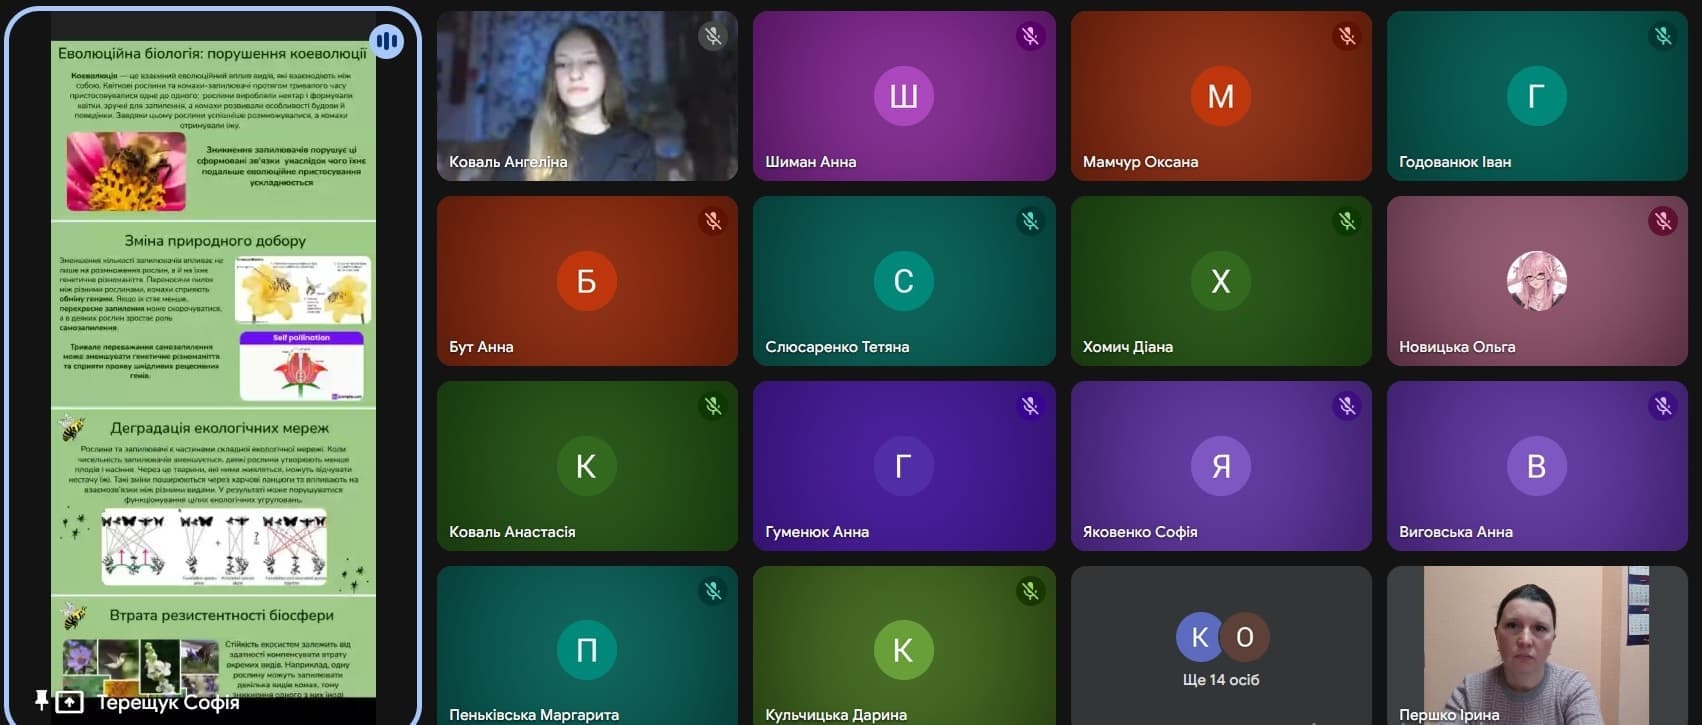The image size is (1702, 725).
Task: Click the Першко Ірина video tile
Action: coord(1537,646)
